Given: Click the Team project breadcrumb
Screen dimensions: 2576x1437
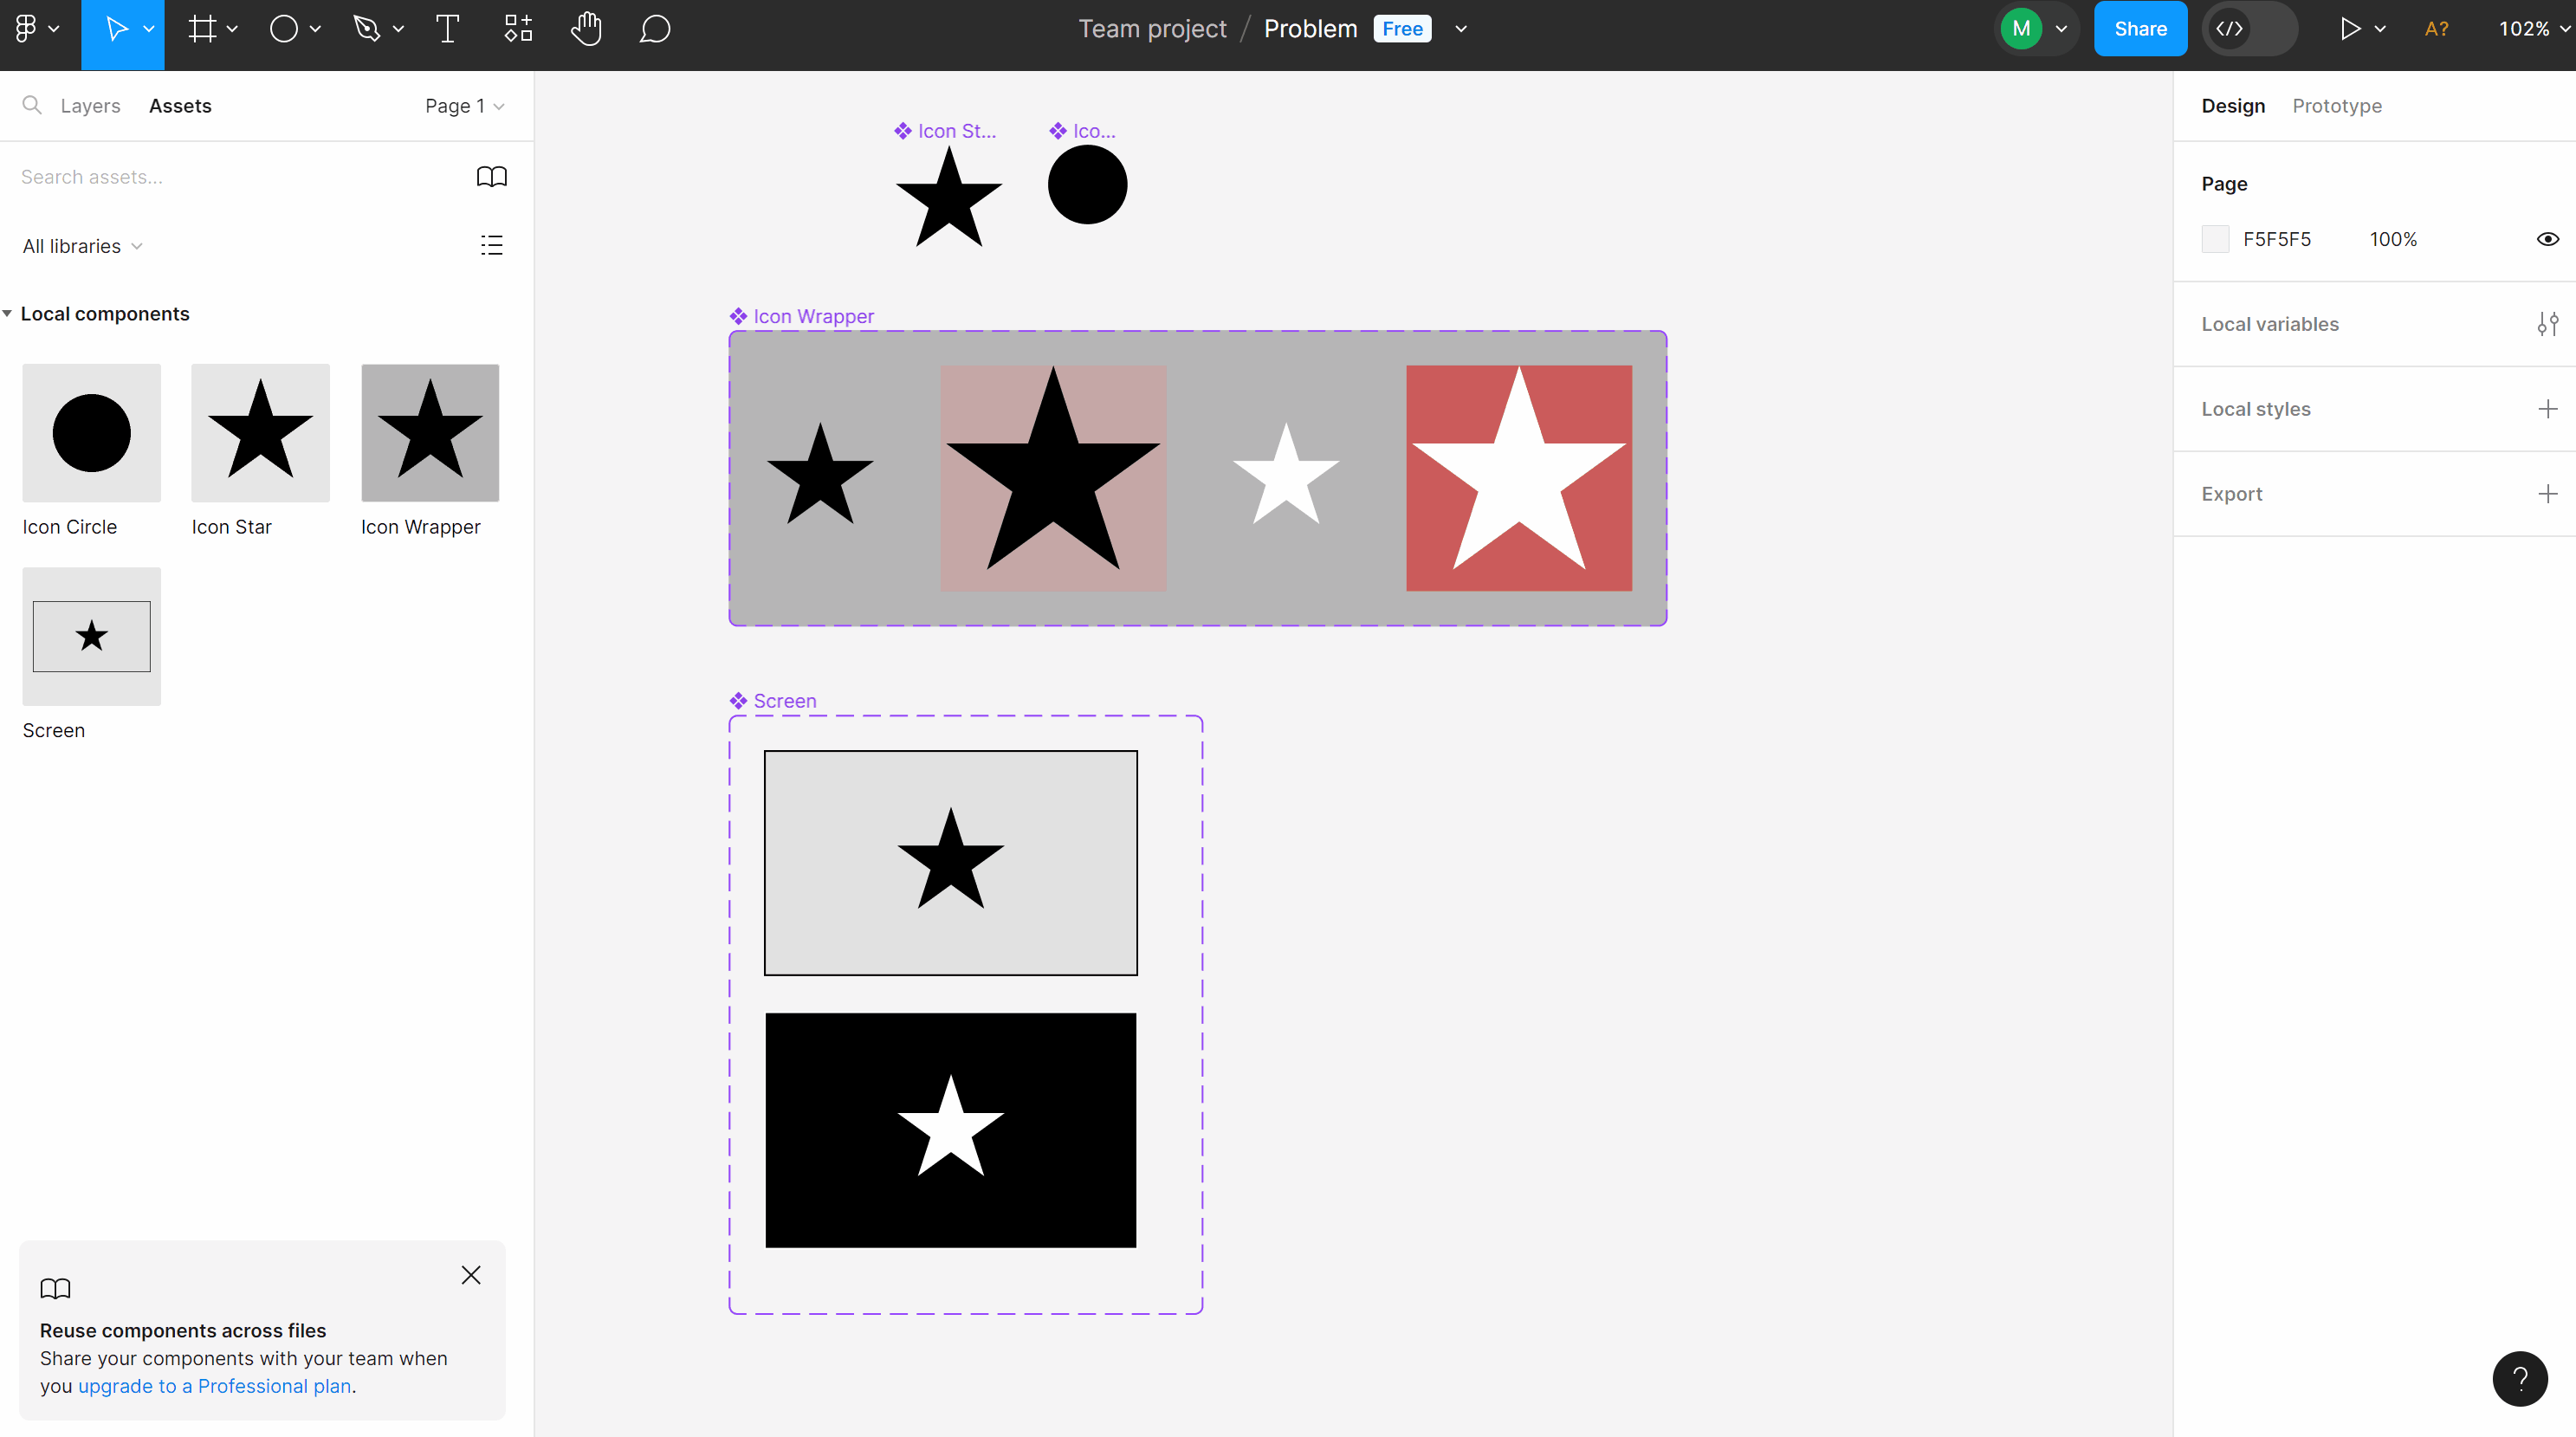Looking at the screenshot, I should (1152, 29).
